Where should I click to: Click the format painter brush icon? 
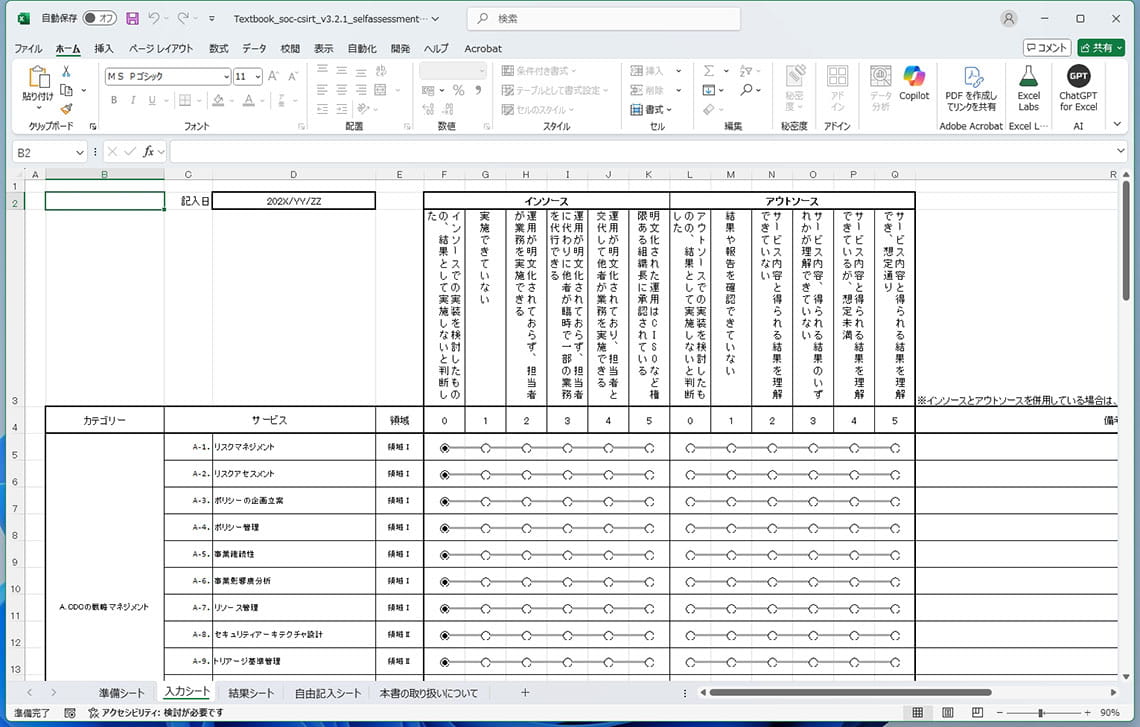click(66, 109)
